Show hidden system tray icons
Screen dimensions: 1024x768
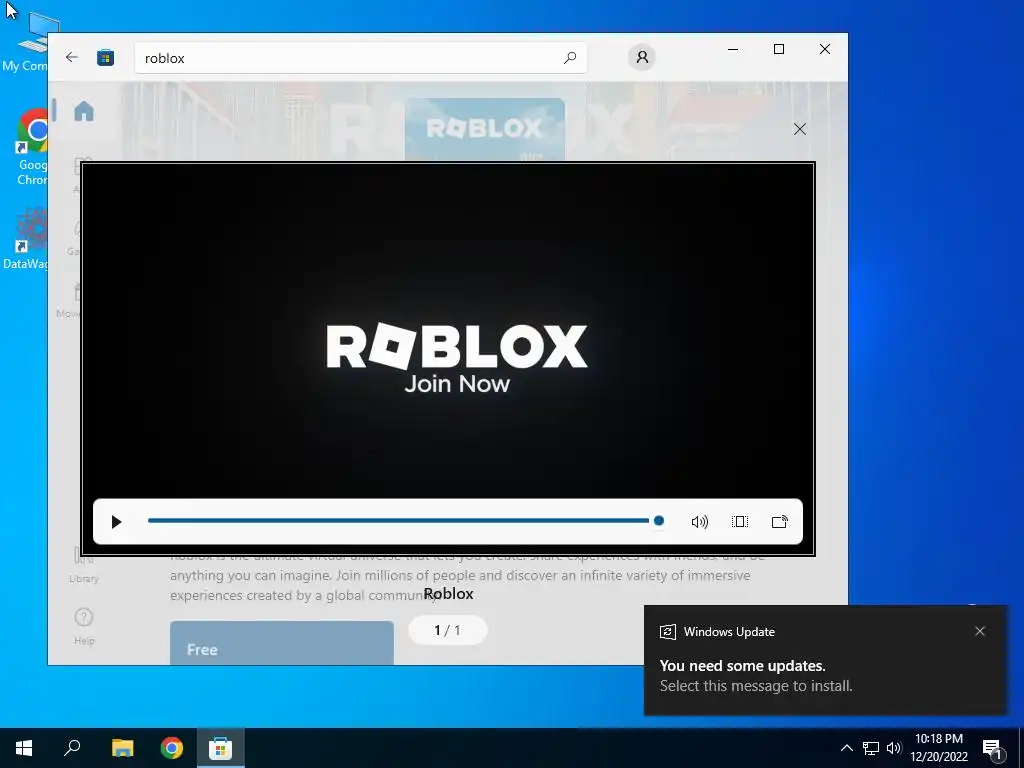click(846, 748)
